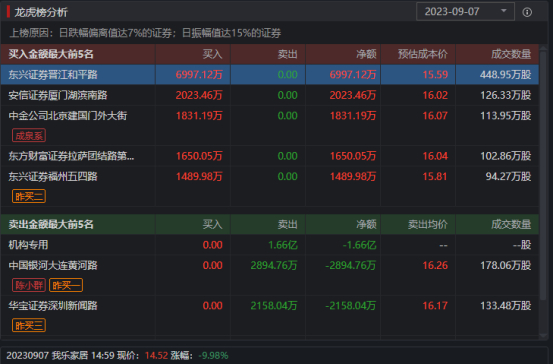Click the 陈小群 tag
The height and width of the screenshot is (364, 554).
(29, 285)
